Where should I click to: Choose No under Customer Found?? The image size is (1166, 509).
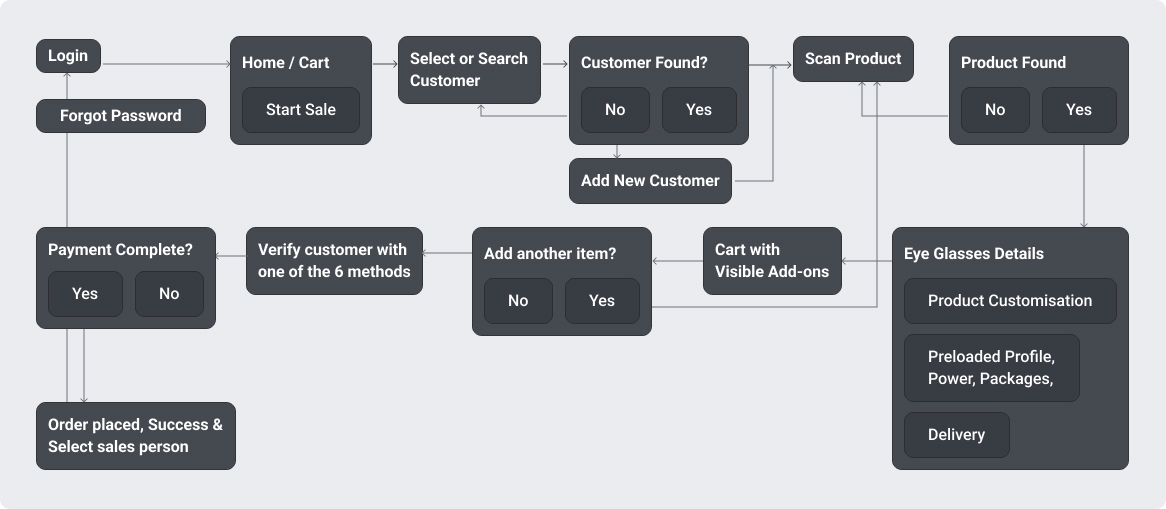[x=615, y=110]
